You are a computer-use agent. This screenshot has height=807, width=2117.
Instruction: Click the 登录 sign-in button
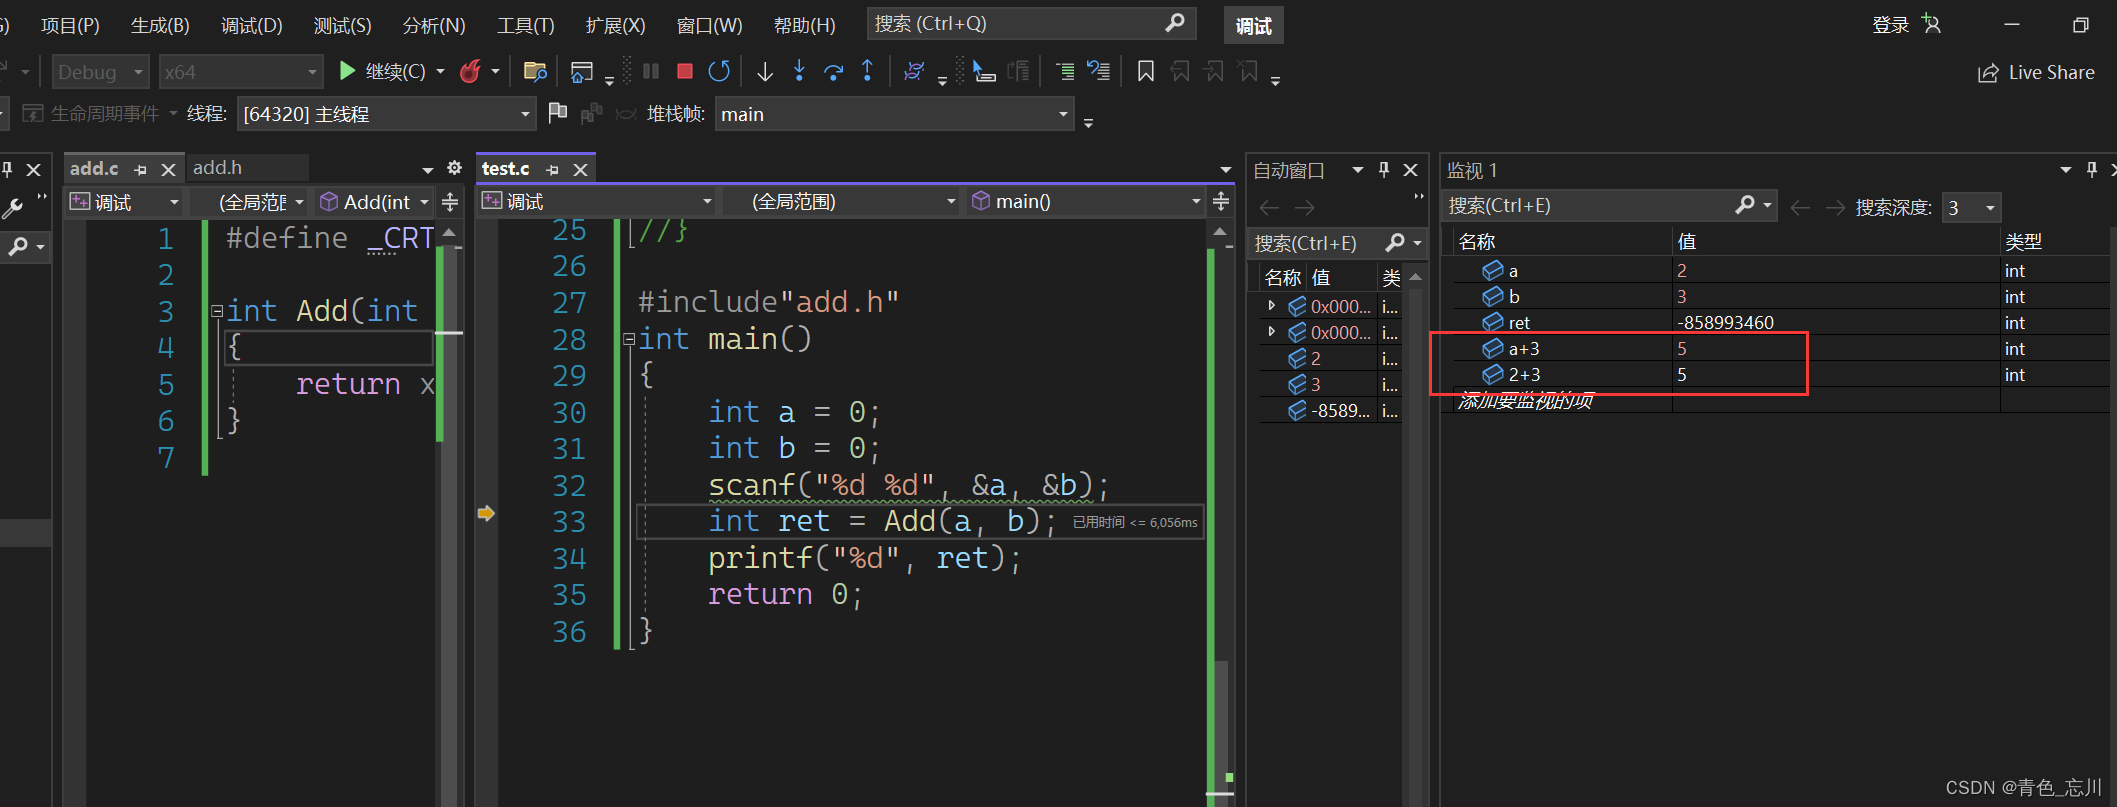coord(1890,25)
